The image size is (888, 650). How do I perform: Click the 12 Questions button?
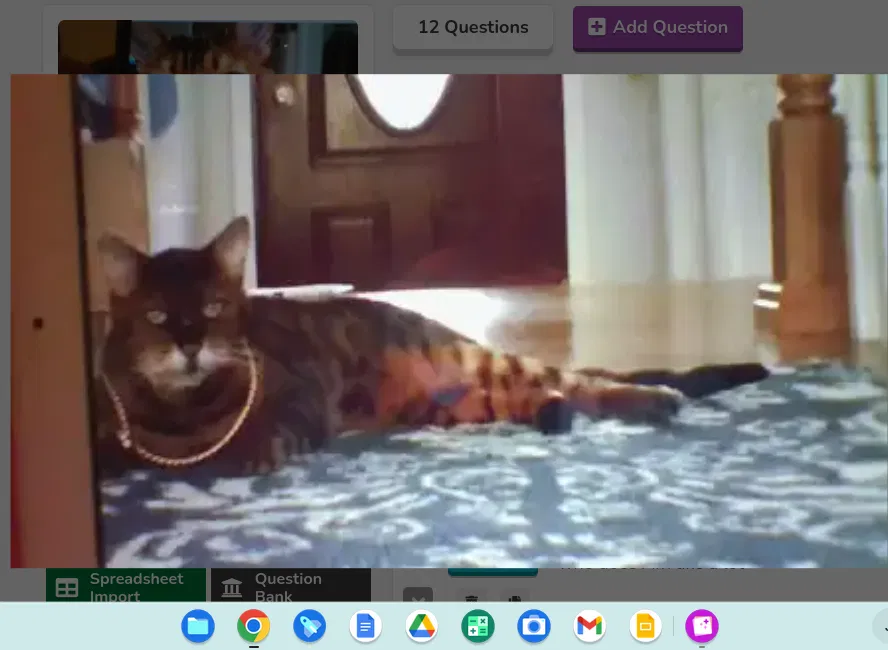(x=473, y=27)
